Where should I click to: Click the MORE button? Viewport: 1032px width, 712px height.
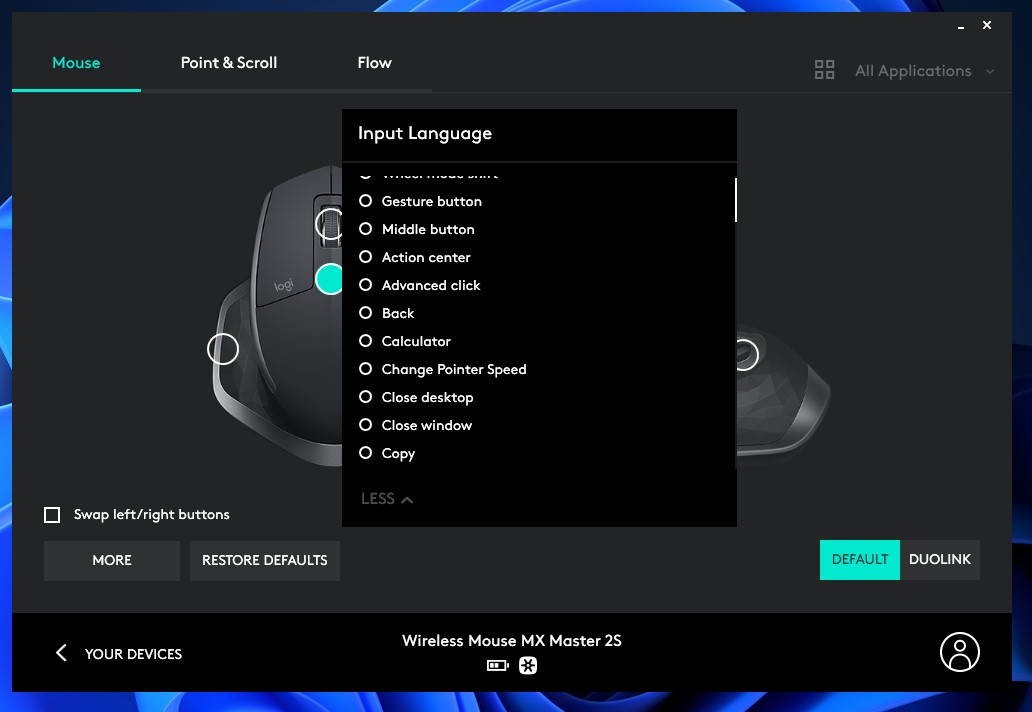(112, 561)
